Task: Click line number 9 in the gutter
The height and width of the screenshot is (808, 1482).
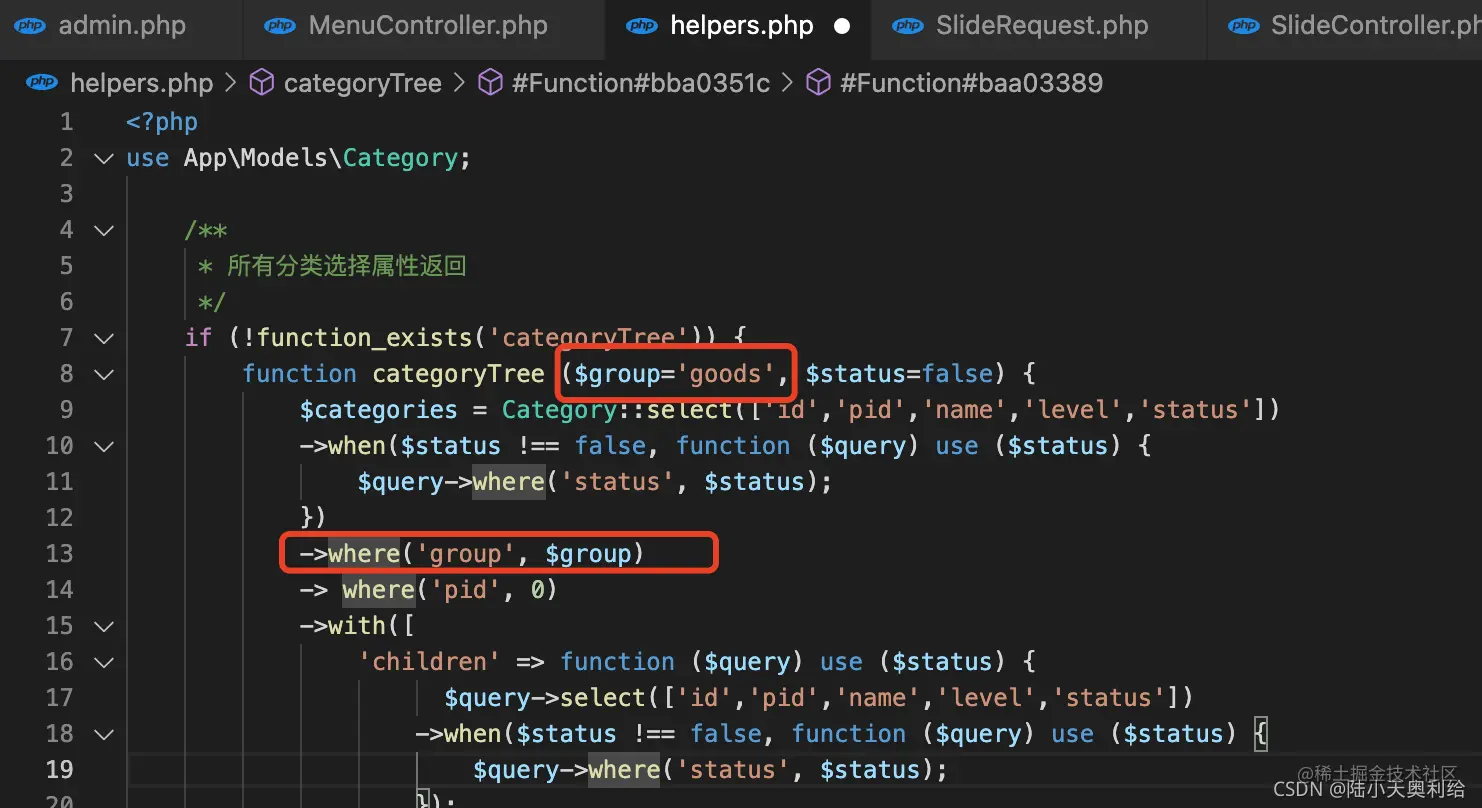Action: (x=67, y=410)
